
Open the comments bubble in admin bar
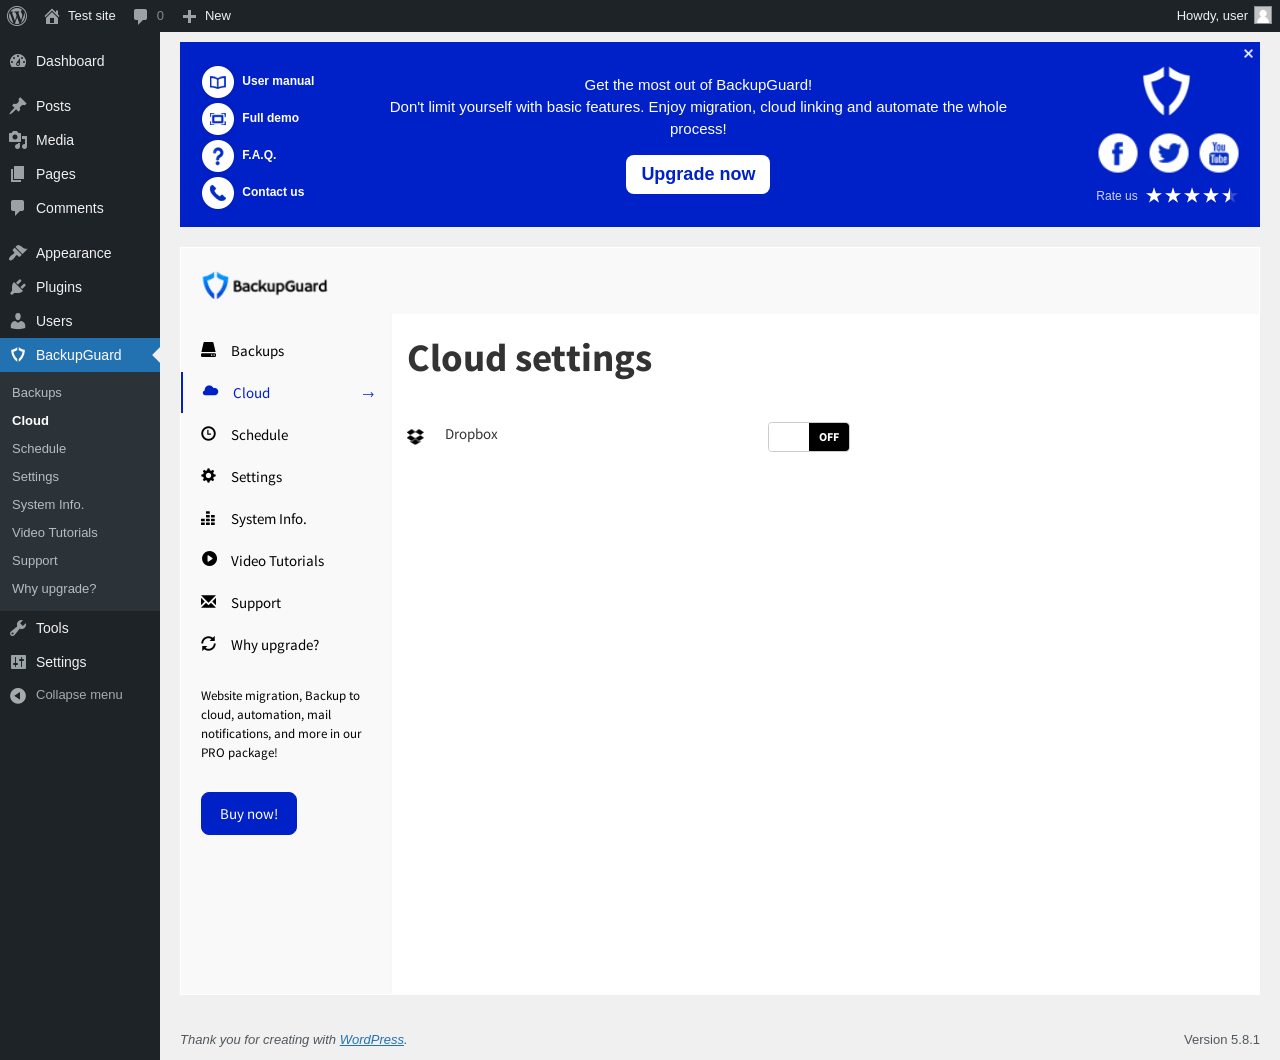[148, 16]
